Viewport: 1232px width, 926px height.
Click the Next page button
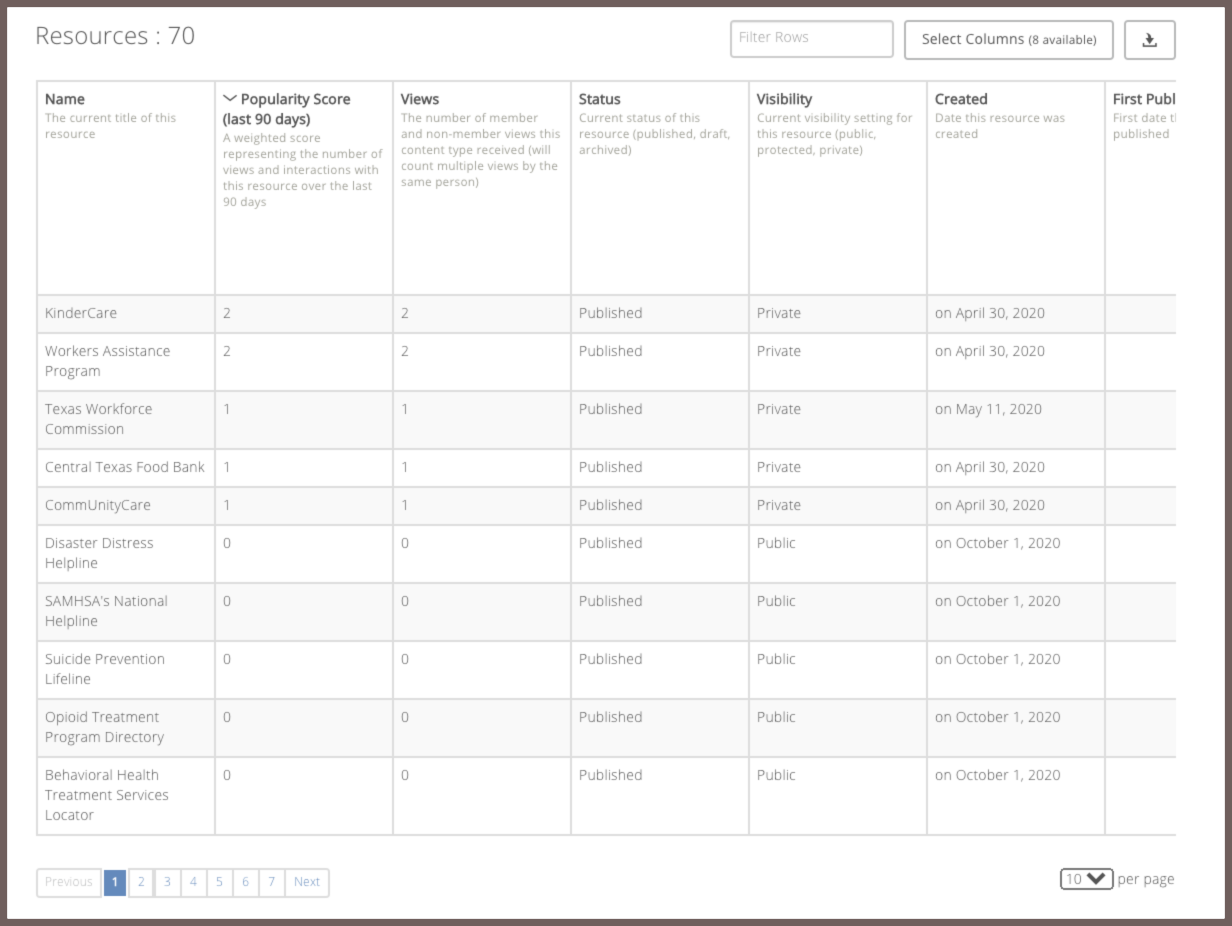coord(307,882)
